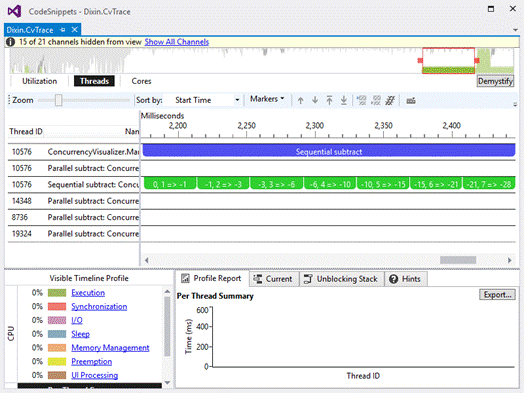Viewport: 524px width, 393px height.
Task: Open the Hints tab
Action: (406, 279)
